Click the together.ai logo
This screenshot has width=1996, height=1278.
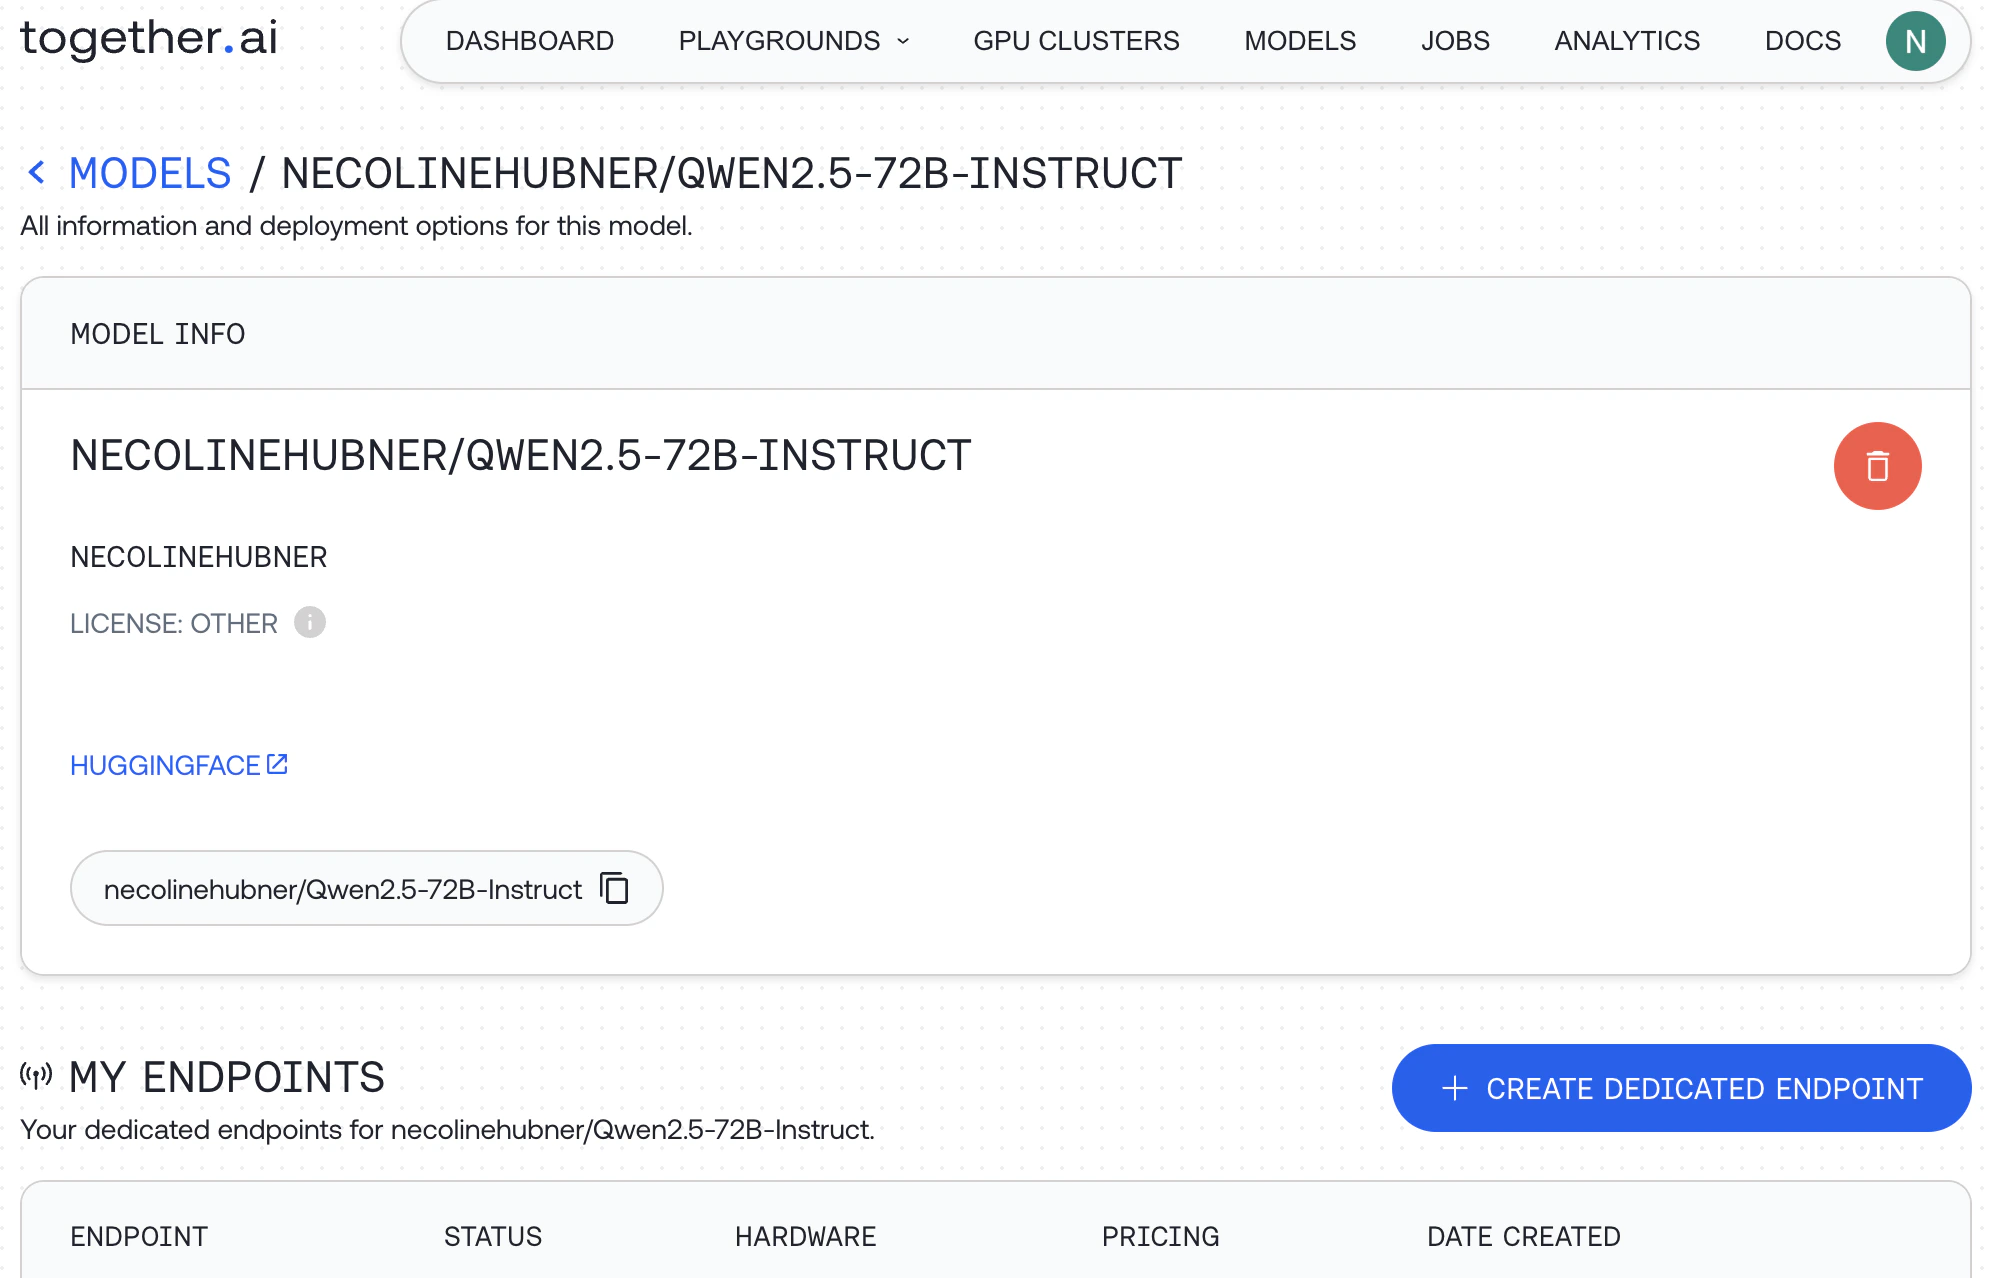pos(148,38)
